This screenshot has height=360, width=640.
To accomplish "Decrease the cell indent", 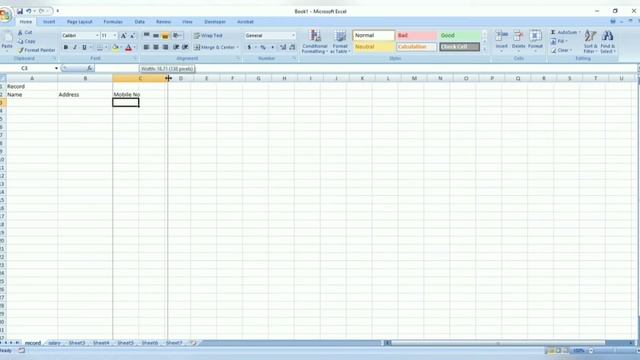I will coord(176,47).
